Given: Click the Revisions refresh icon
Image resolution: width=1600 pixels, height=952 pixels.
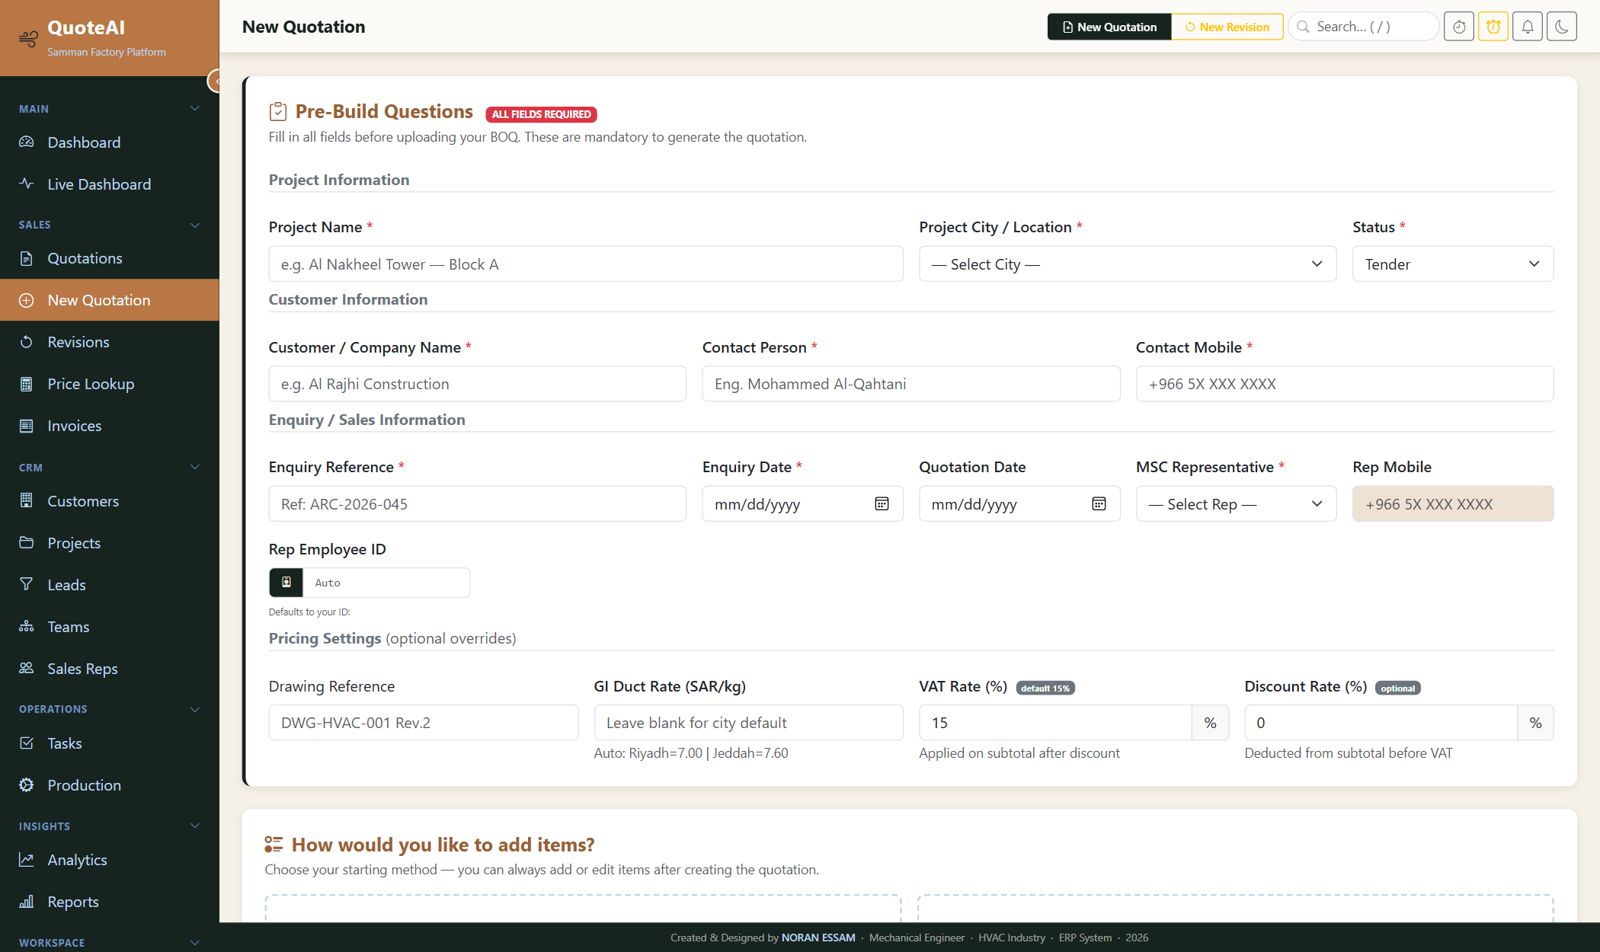Looking at the screenshot, I should (x=27, y=342).
